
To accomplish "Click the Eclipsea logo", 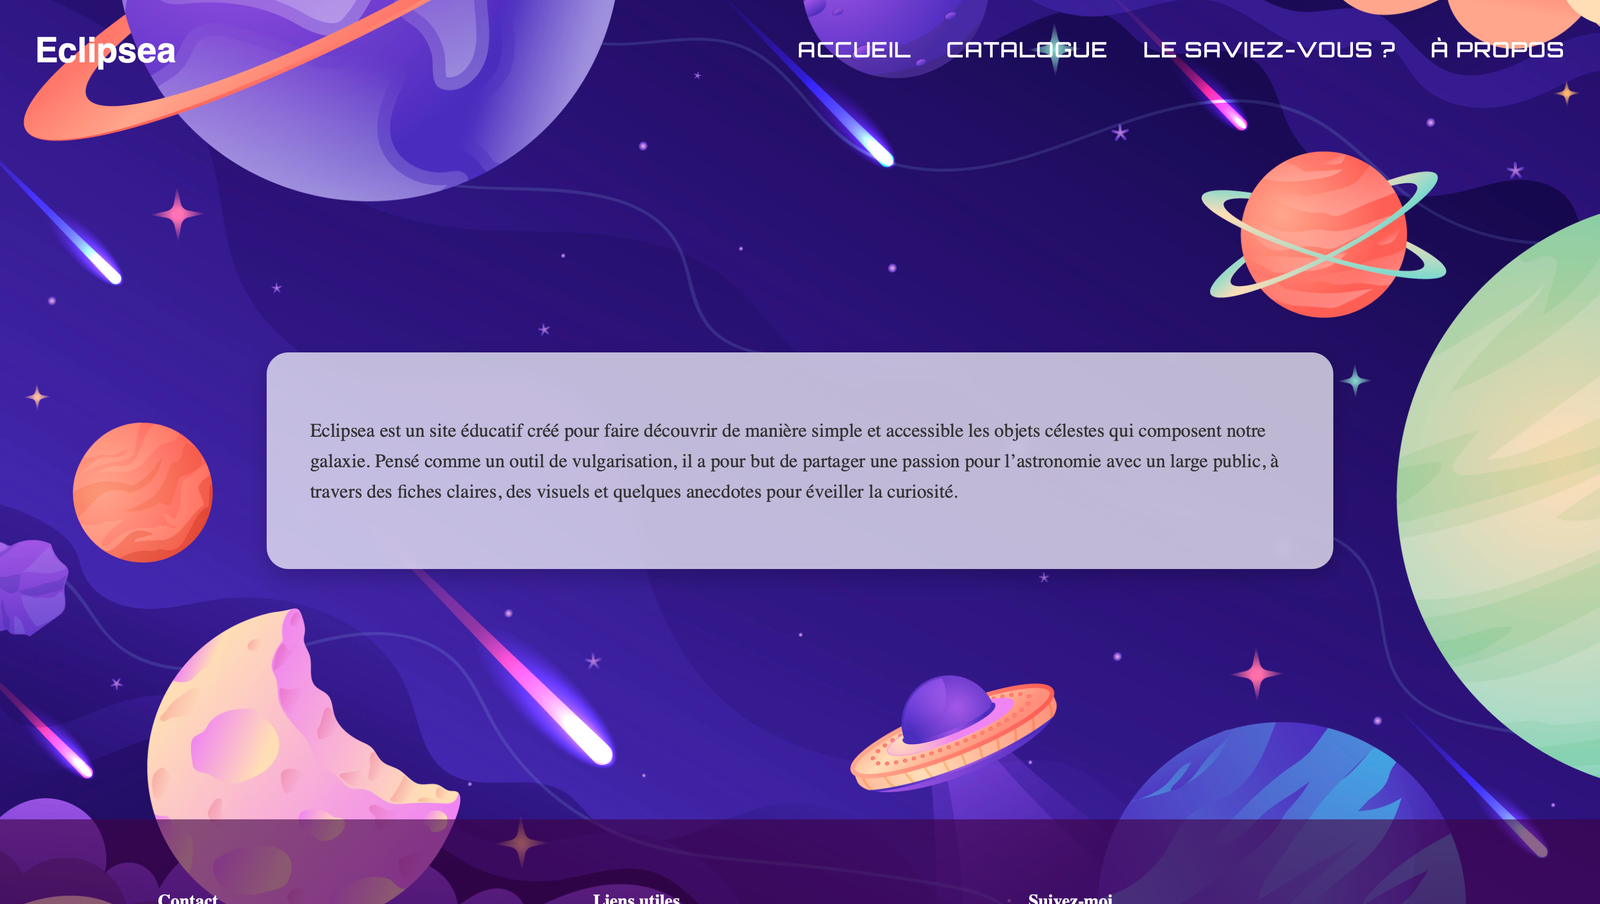I will (105, 51).
